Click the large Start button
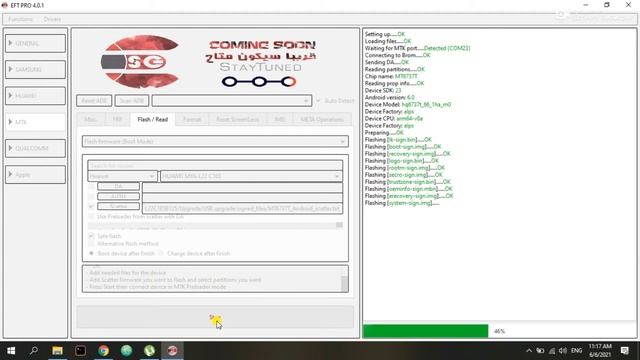This screenshot has width=640, height=360. [215, 317]
